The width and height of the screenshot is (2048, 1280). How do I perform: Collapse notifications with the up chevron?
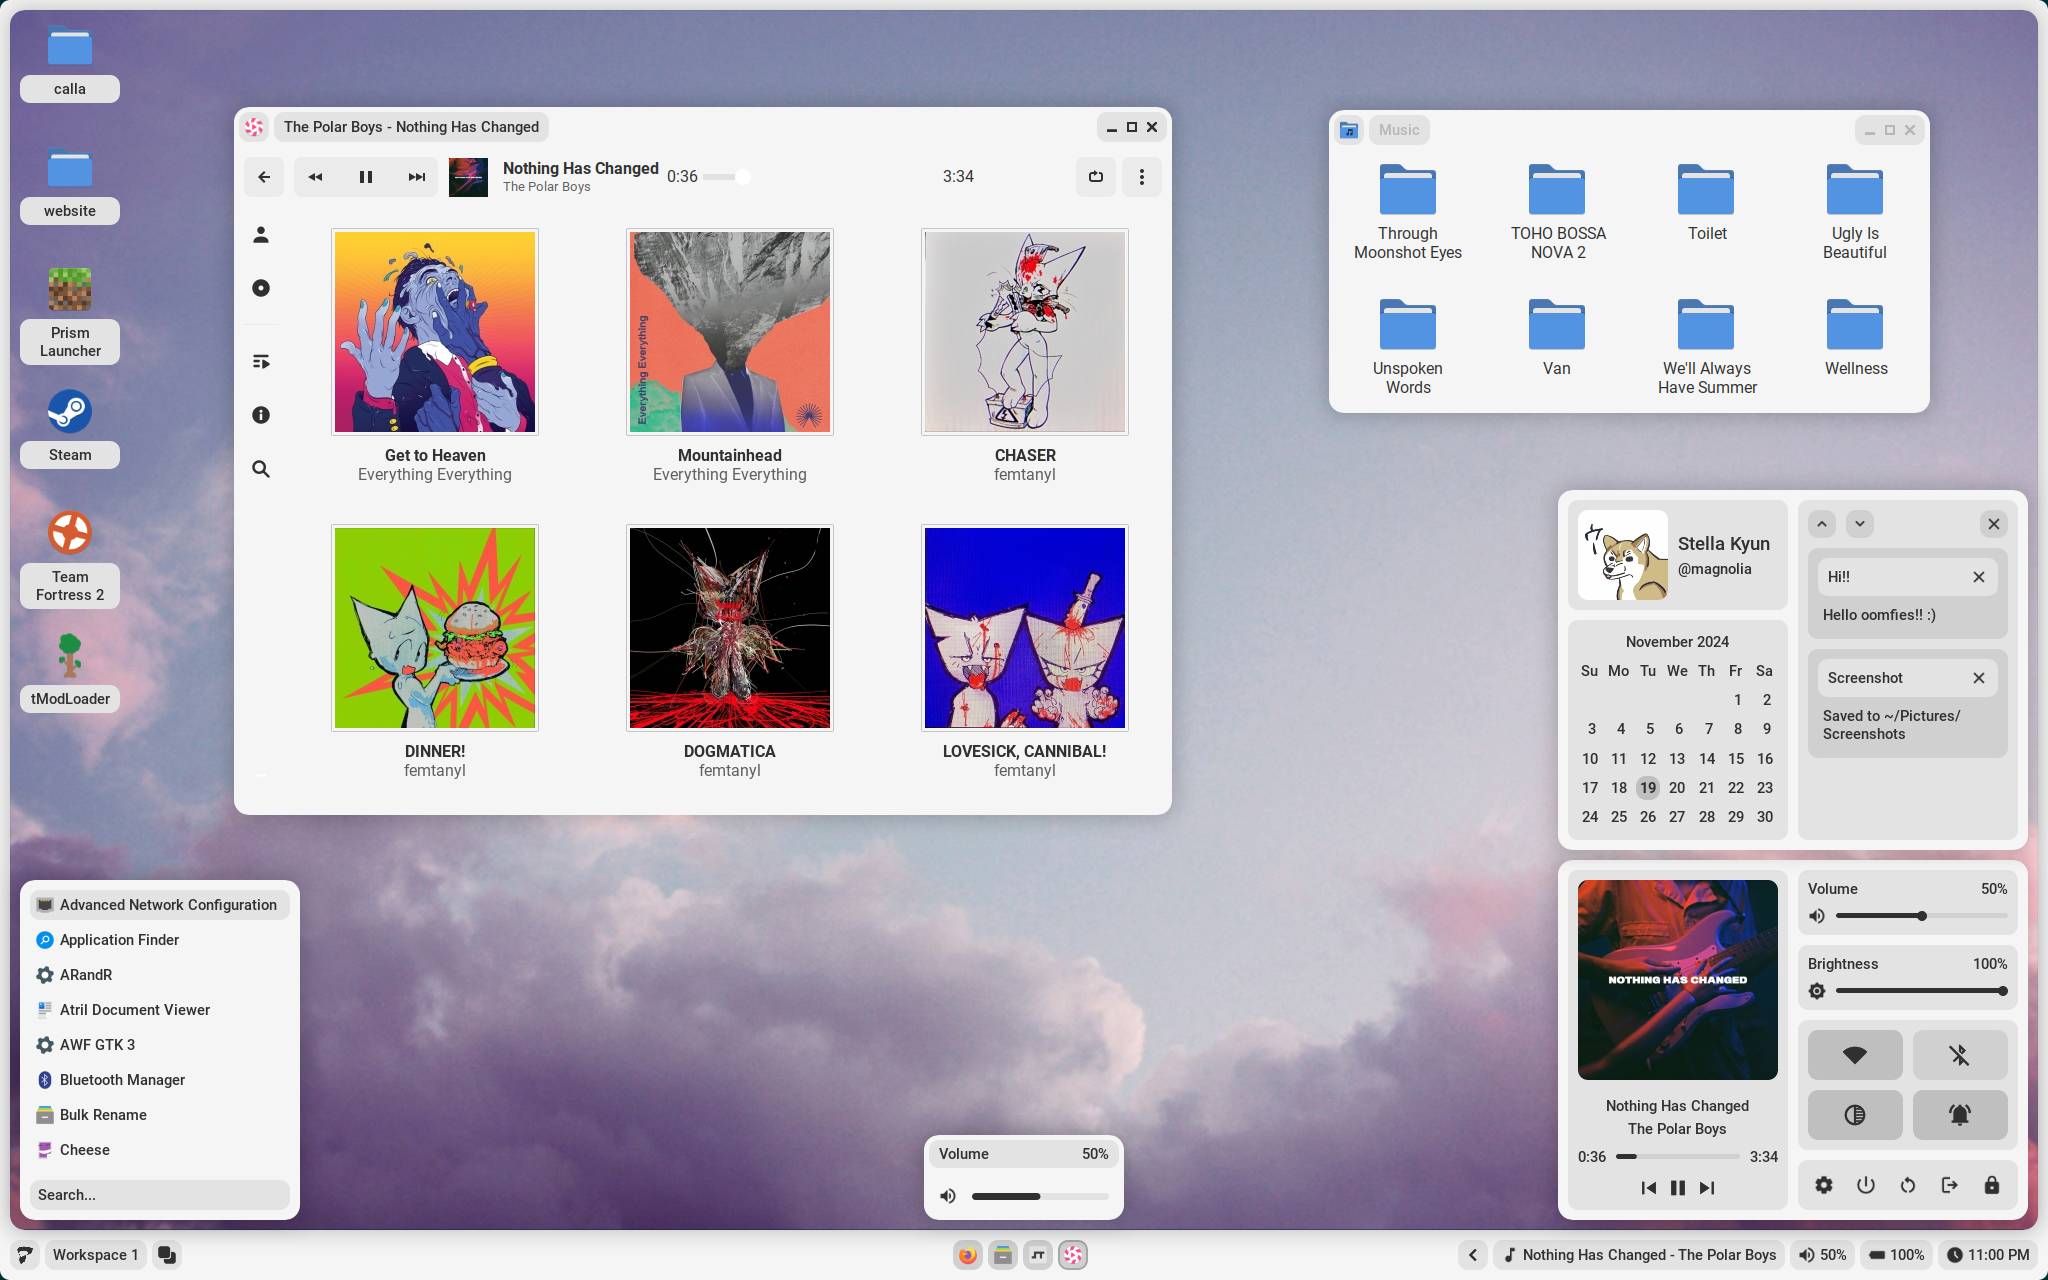point(1822,524)
